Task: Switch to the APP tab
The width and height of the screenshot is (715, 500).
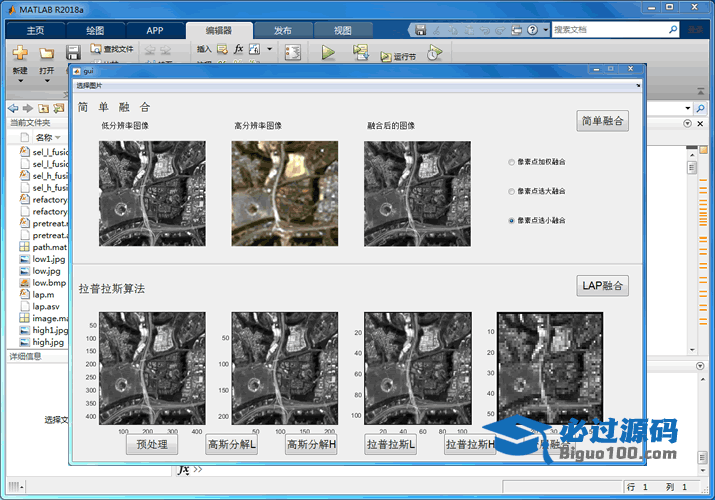Action: pos(155,31)
